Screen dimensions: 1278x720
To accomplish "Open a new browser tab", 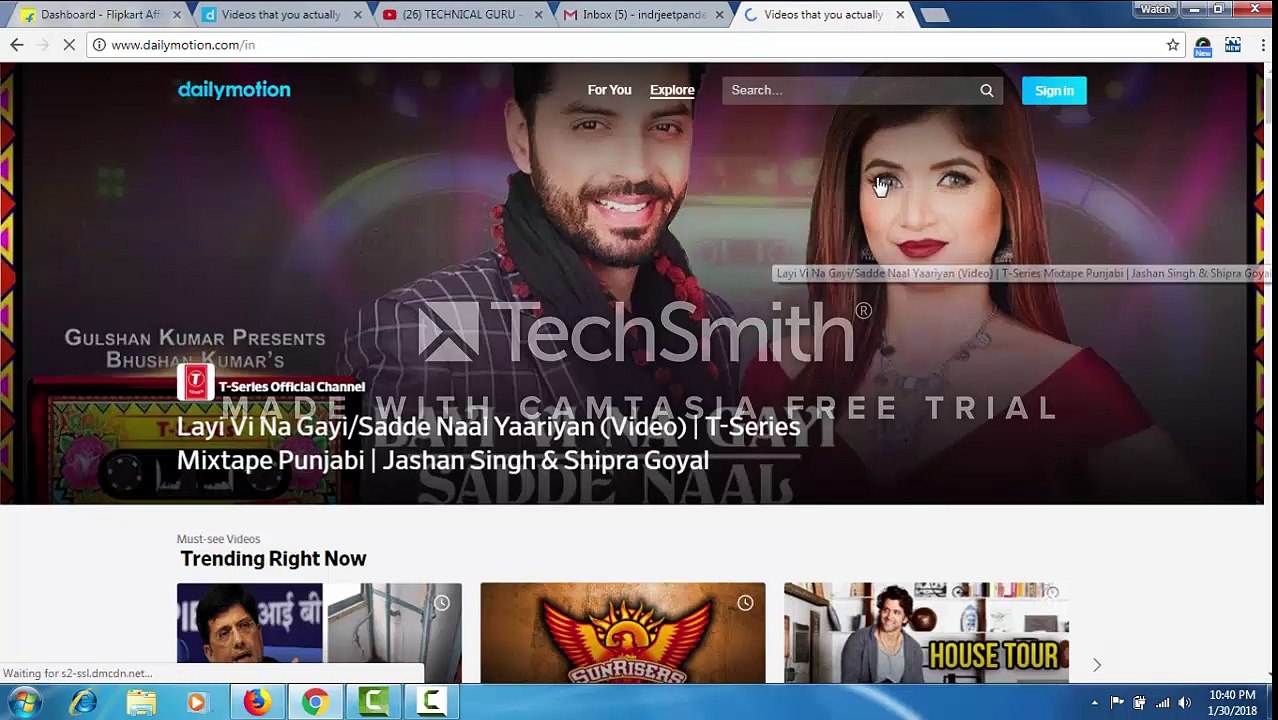I will 934,15.
